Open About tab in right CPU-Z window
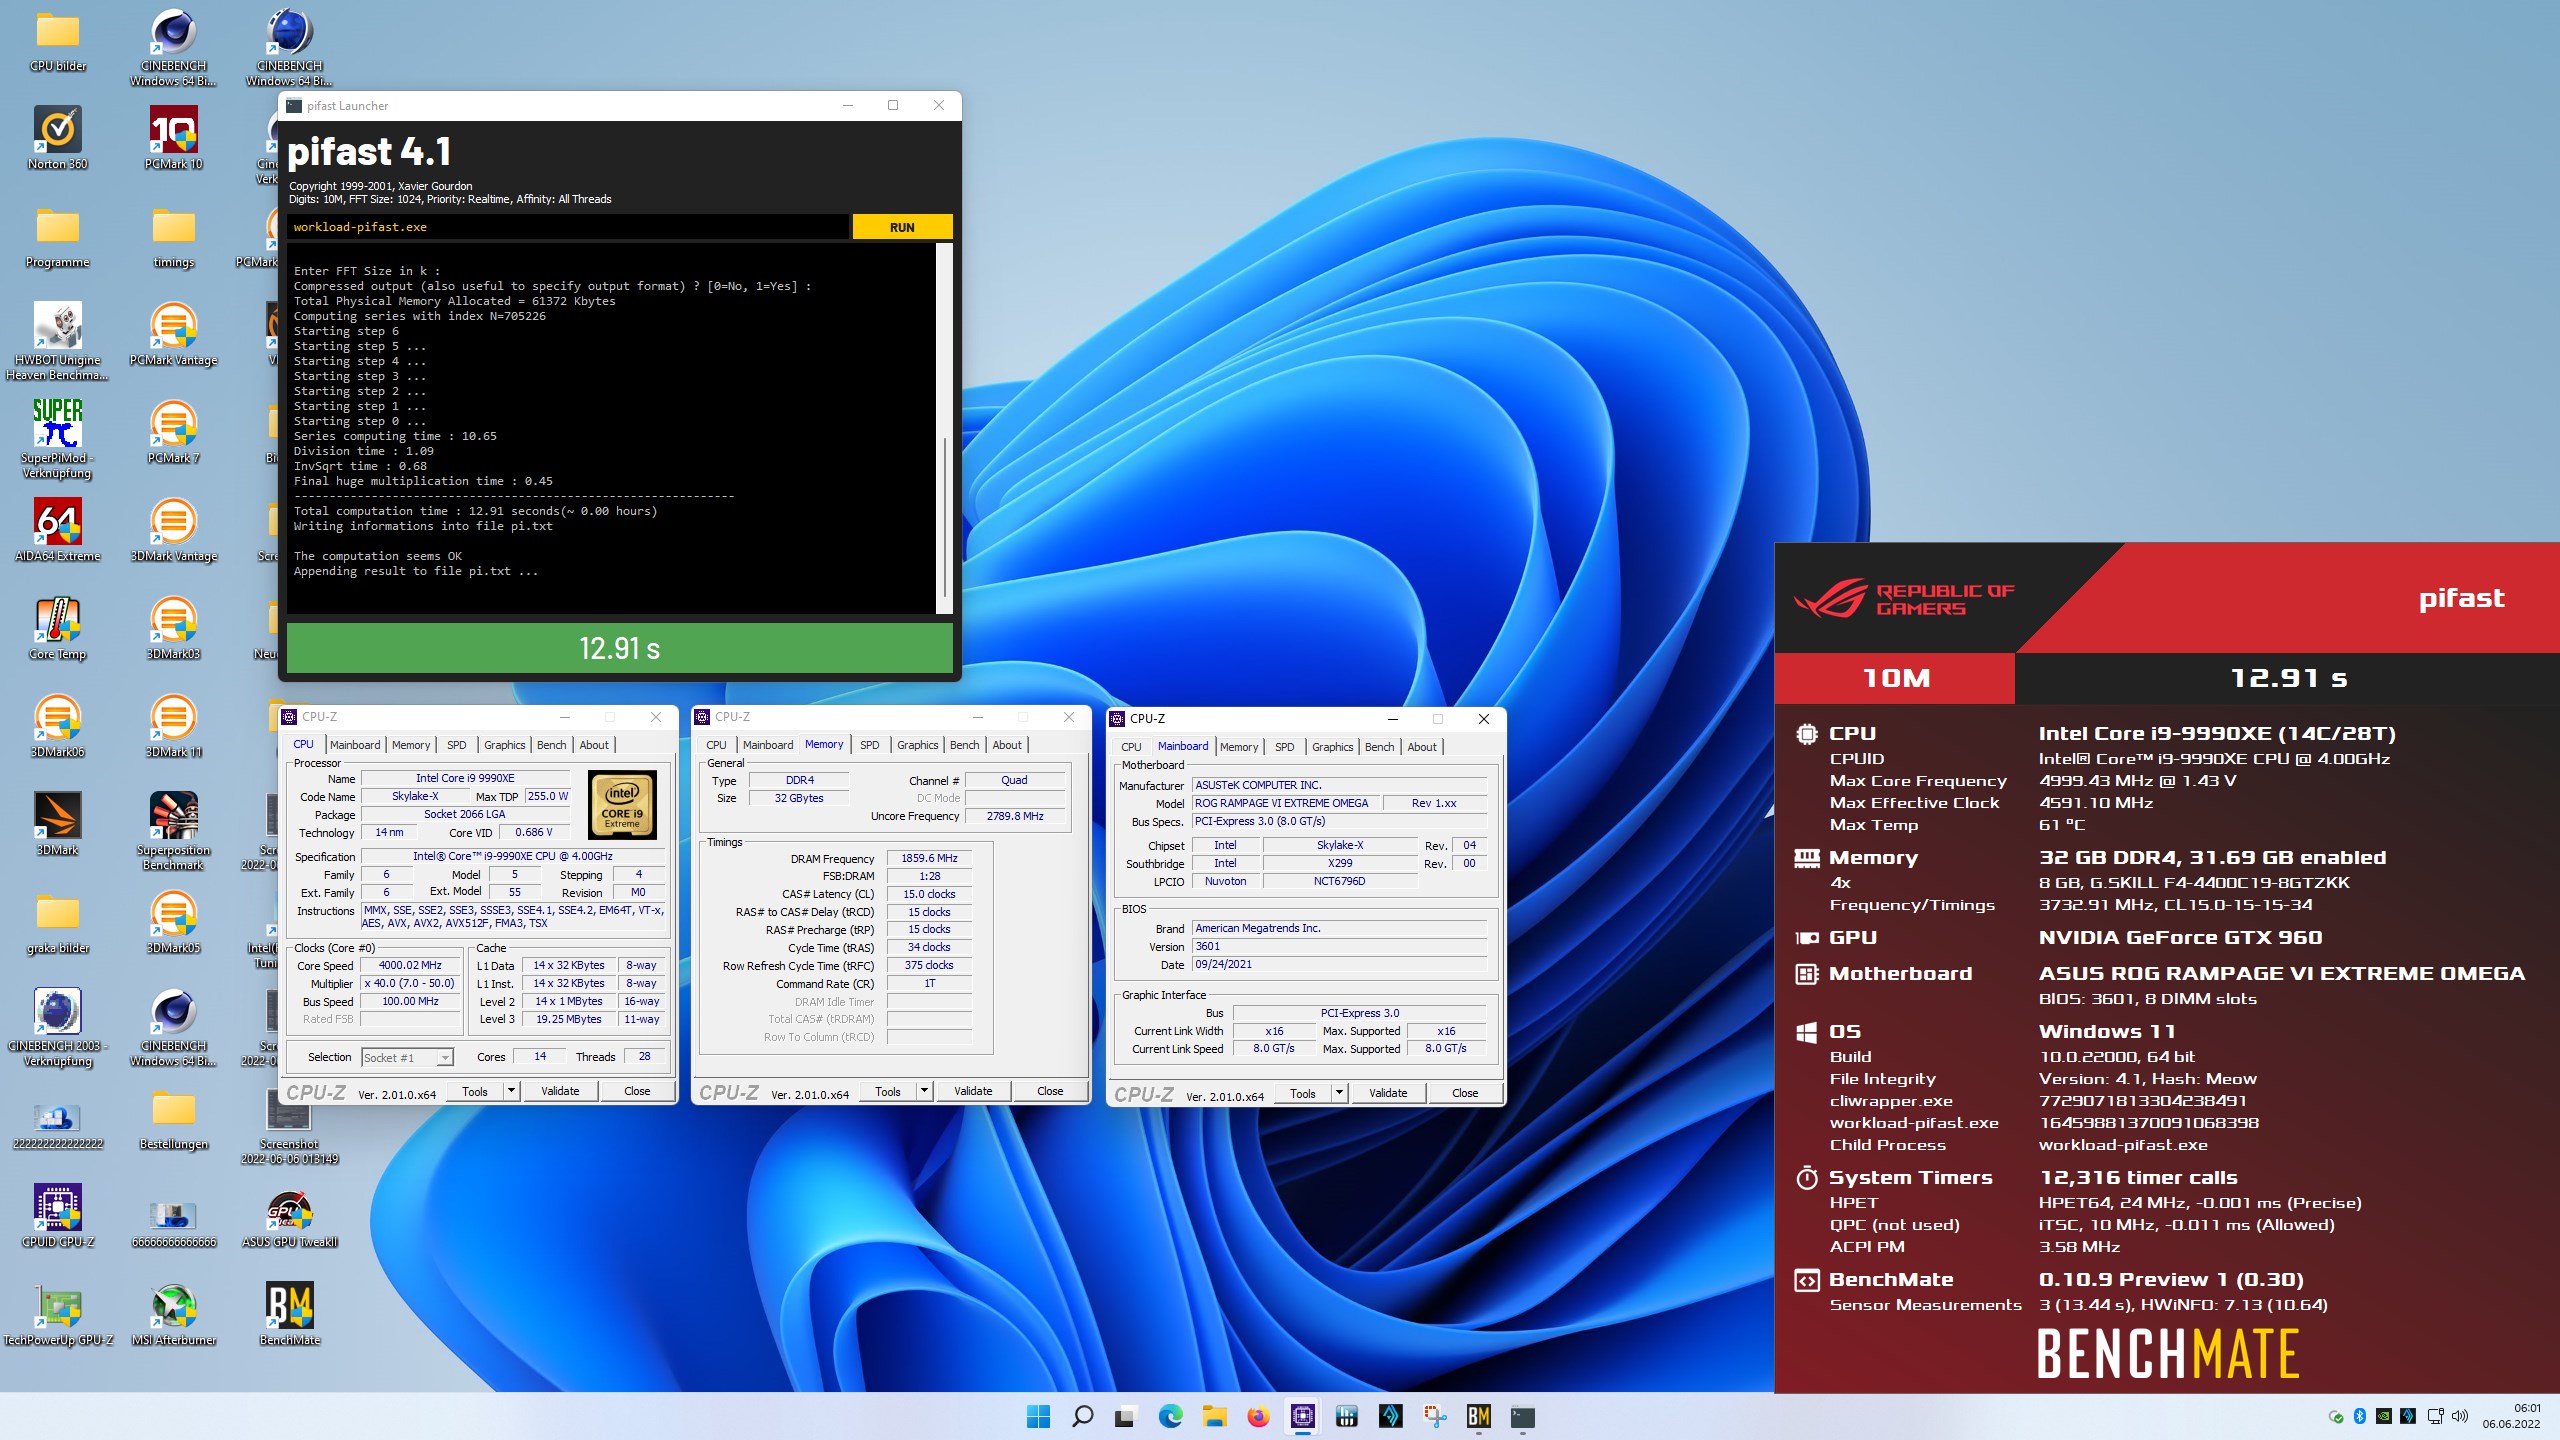Image resolution: width=2560 pixels, height=1440 pixels. coord(1421,747)
